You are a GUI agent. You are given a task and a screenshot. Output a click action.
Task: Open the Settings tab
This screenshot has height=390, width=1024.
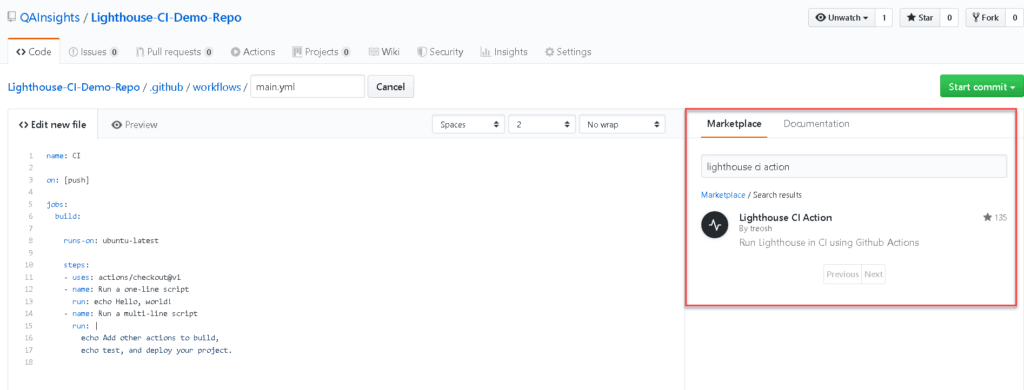coord(568,52)
